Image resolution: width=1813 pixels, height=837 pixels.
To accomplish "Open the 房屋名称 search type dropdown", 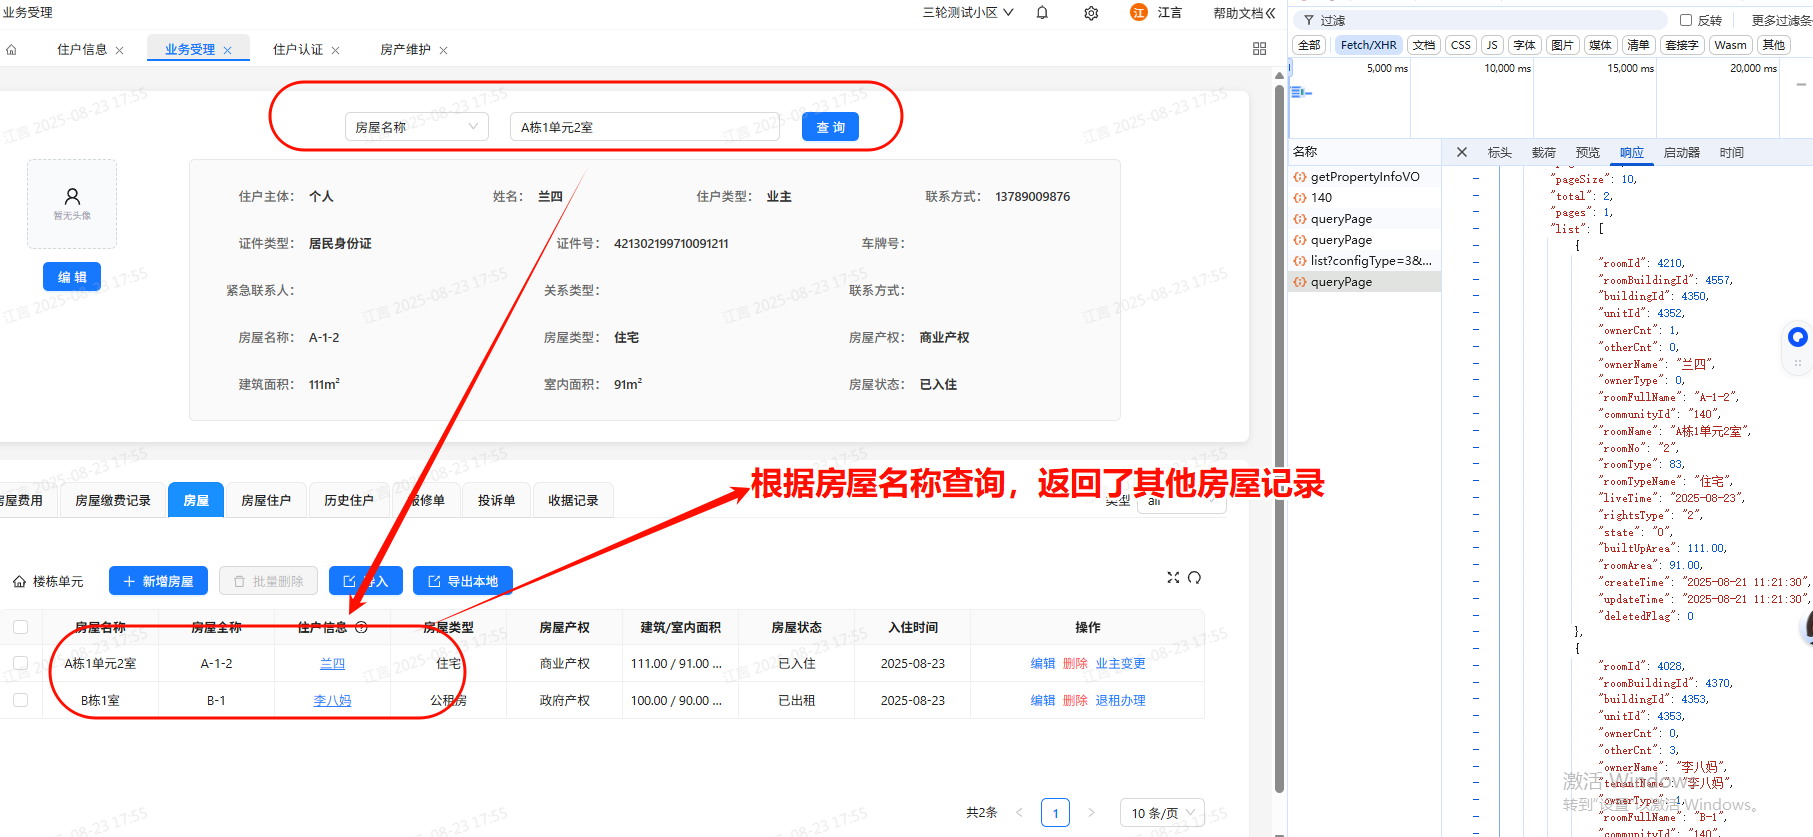I will [416, 127].
